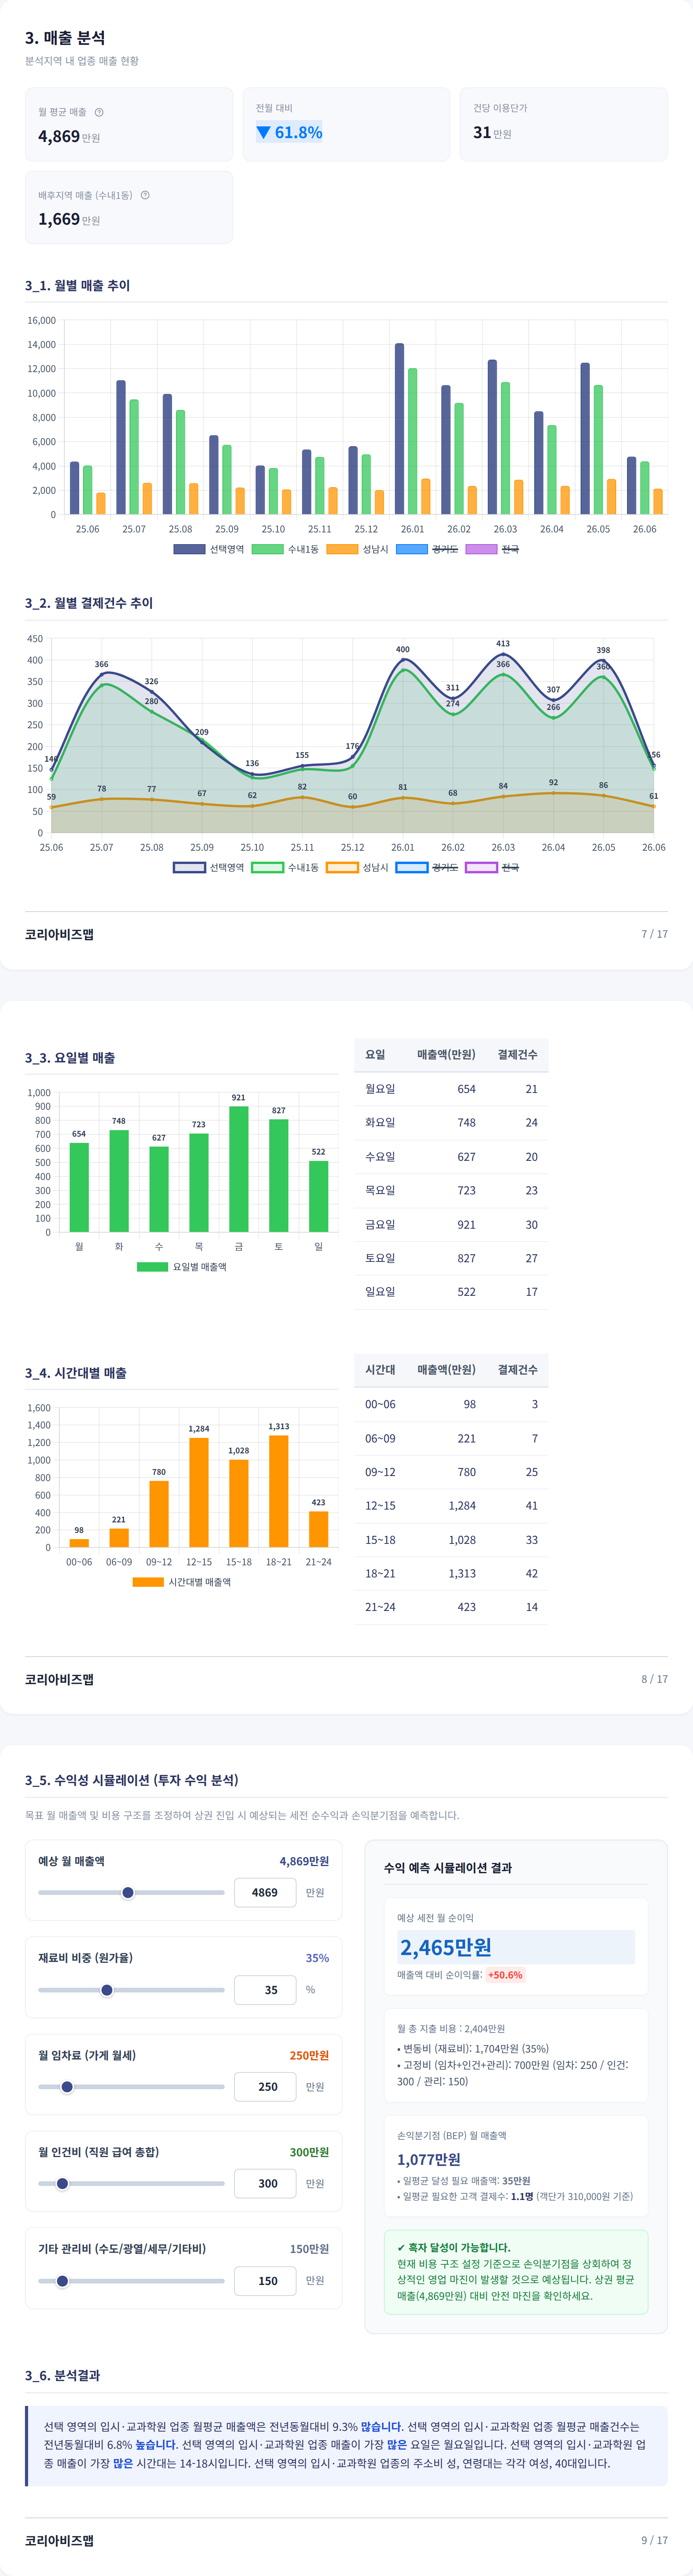Click the 목요일 row in weekday table

tap(451, 1190)
